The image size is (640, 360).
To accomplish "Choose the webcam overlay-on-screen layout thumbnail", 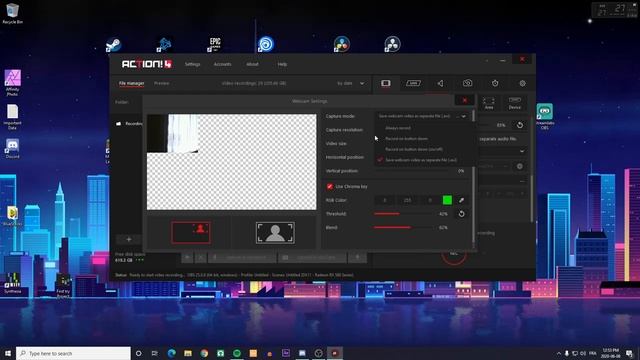I will pyautogui.click(x=191, y=233).
